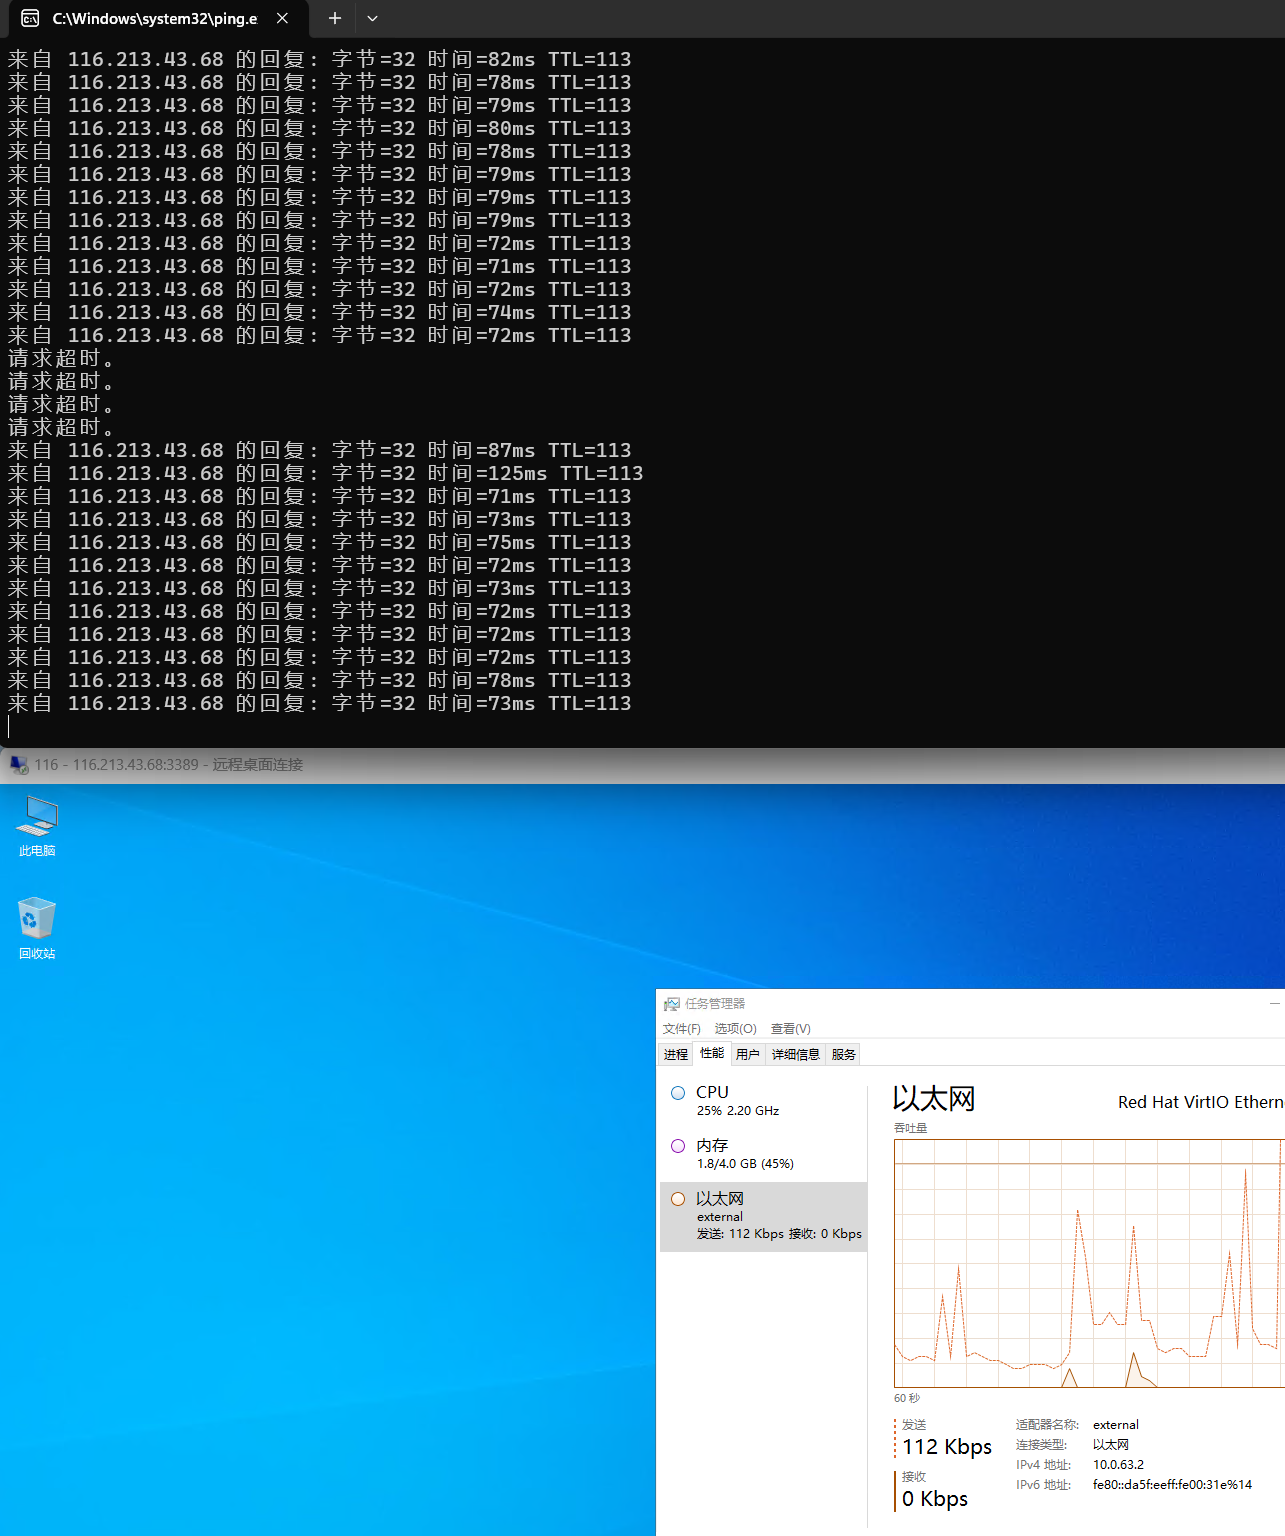The height and width of the screenshot is (1536, 1285).
Task: Click the blue CPU circle indicator
Action: 678,1093
